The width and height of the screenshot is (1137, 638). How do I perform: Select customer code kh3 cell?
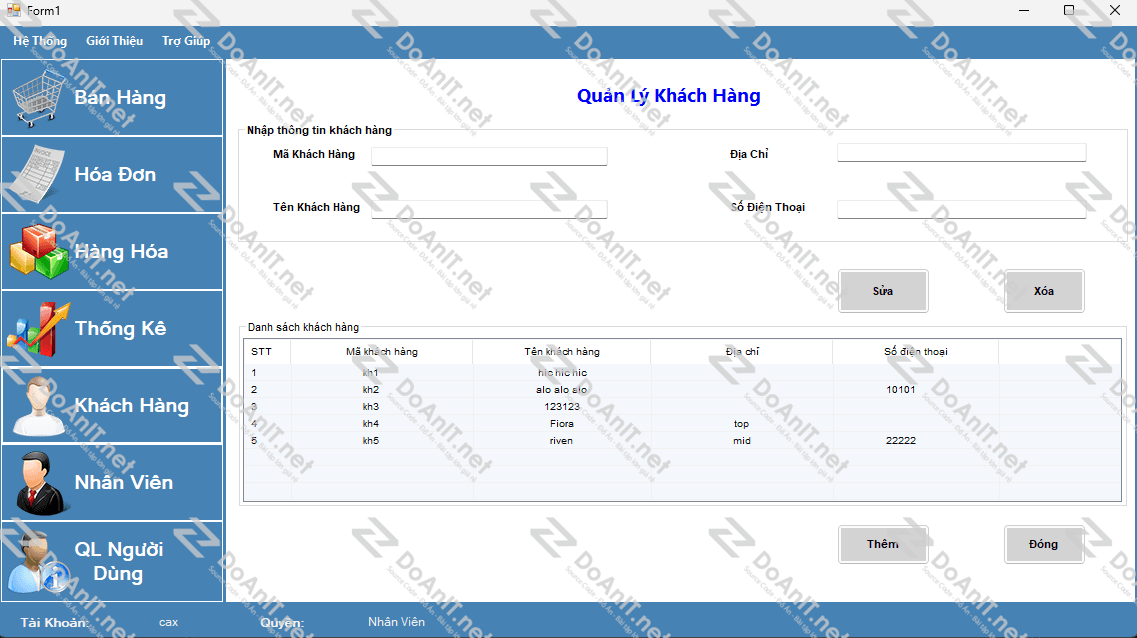371,407
